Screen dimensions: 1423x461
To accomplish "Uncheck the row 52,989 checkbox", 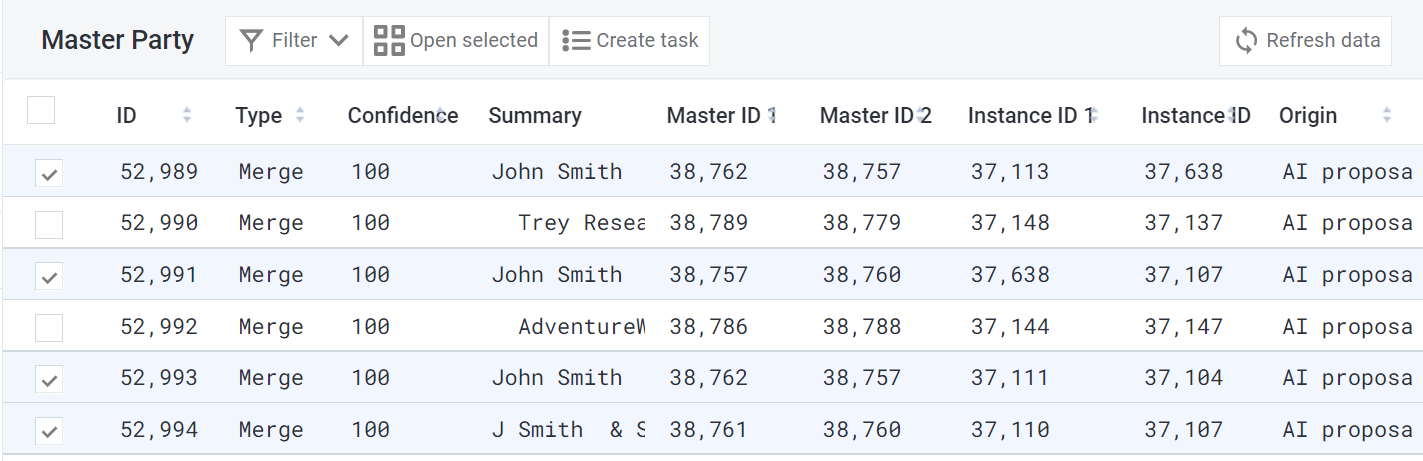I will (x=49, y=173).
